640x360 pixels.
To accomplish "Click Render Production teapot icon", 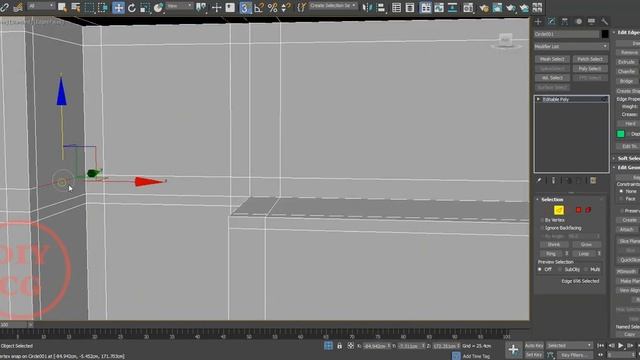I will pos(511,7).
